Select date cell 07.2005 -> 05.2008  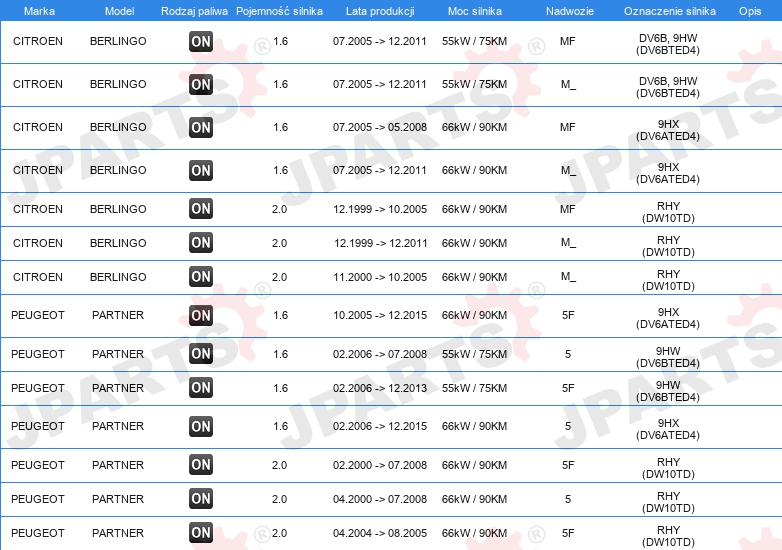point(380,127)
